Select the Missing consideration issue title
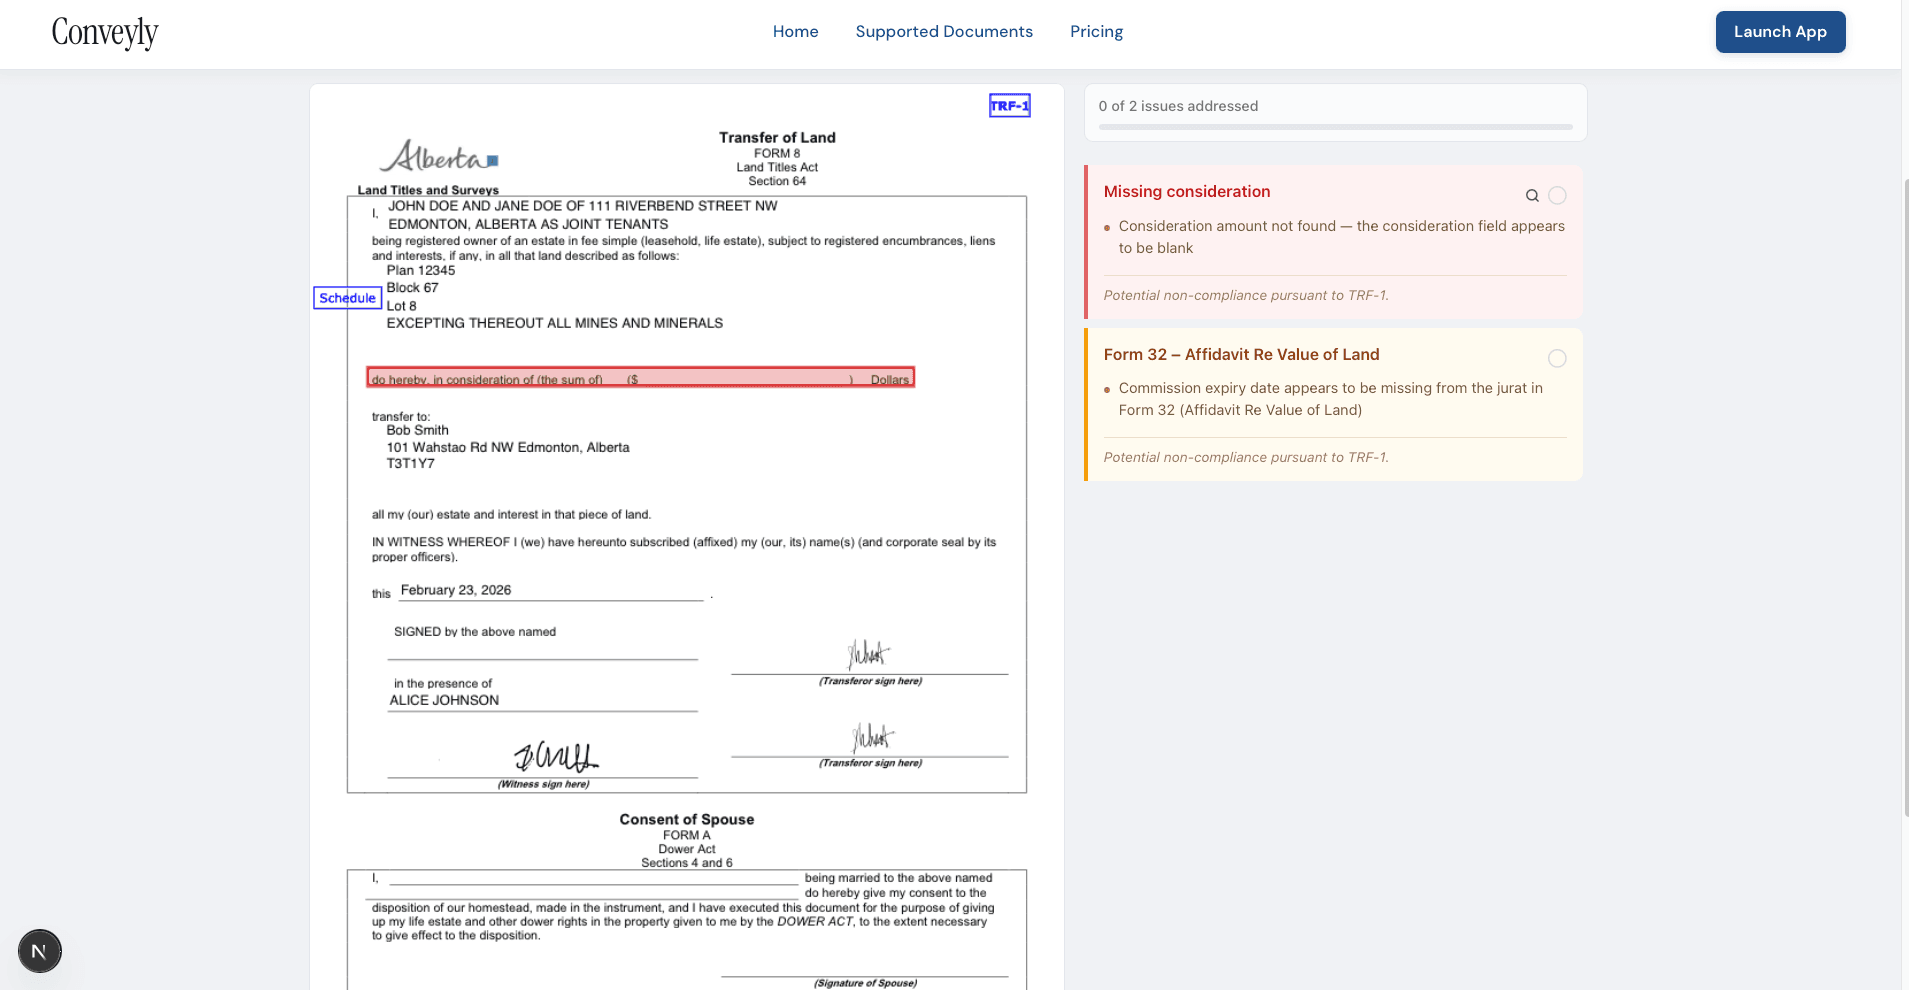The image size is (1909, 990). 1186,192
